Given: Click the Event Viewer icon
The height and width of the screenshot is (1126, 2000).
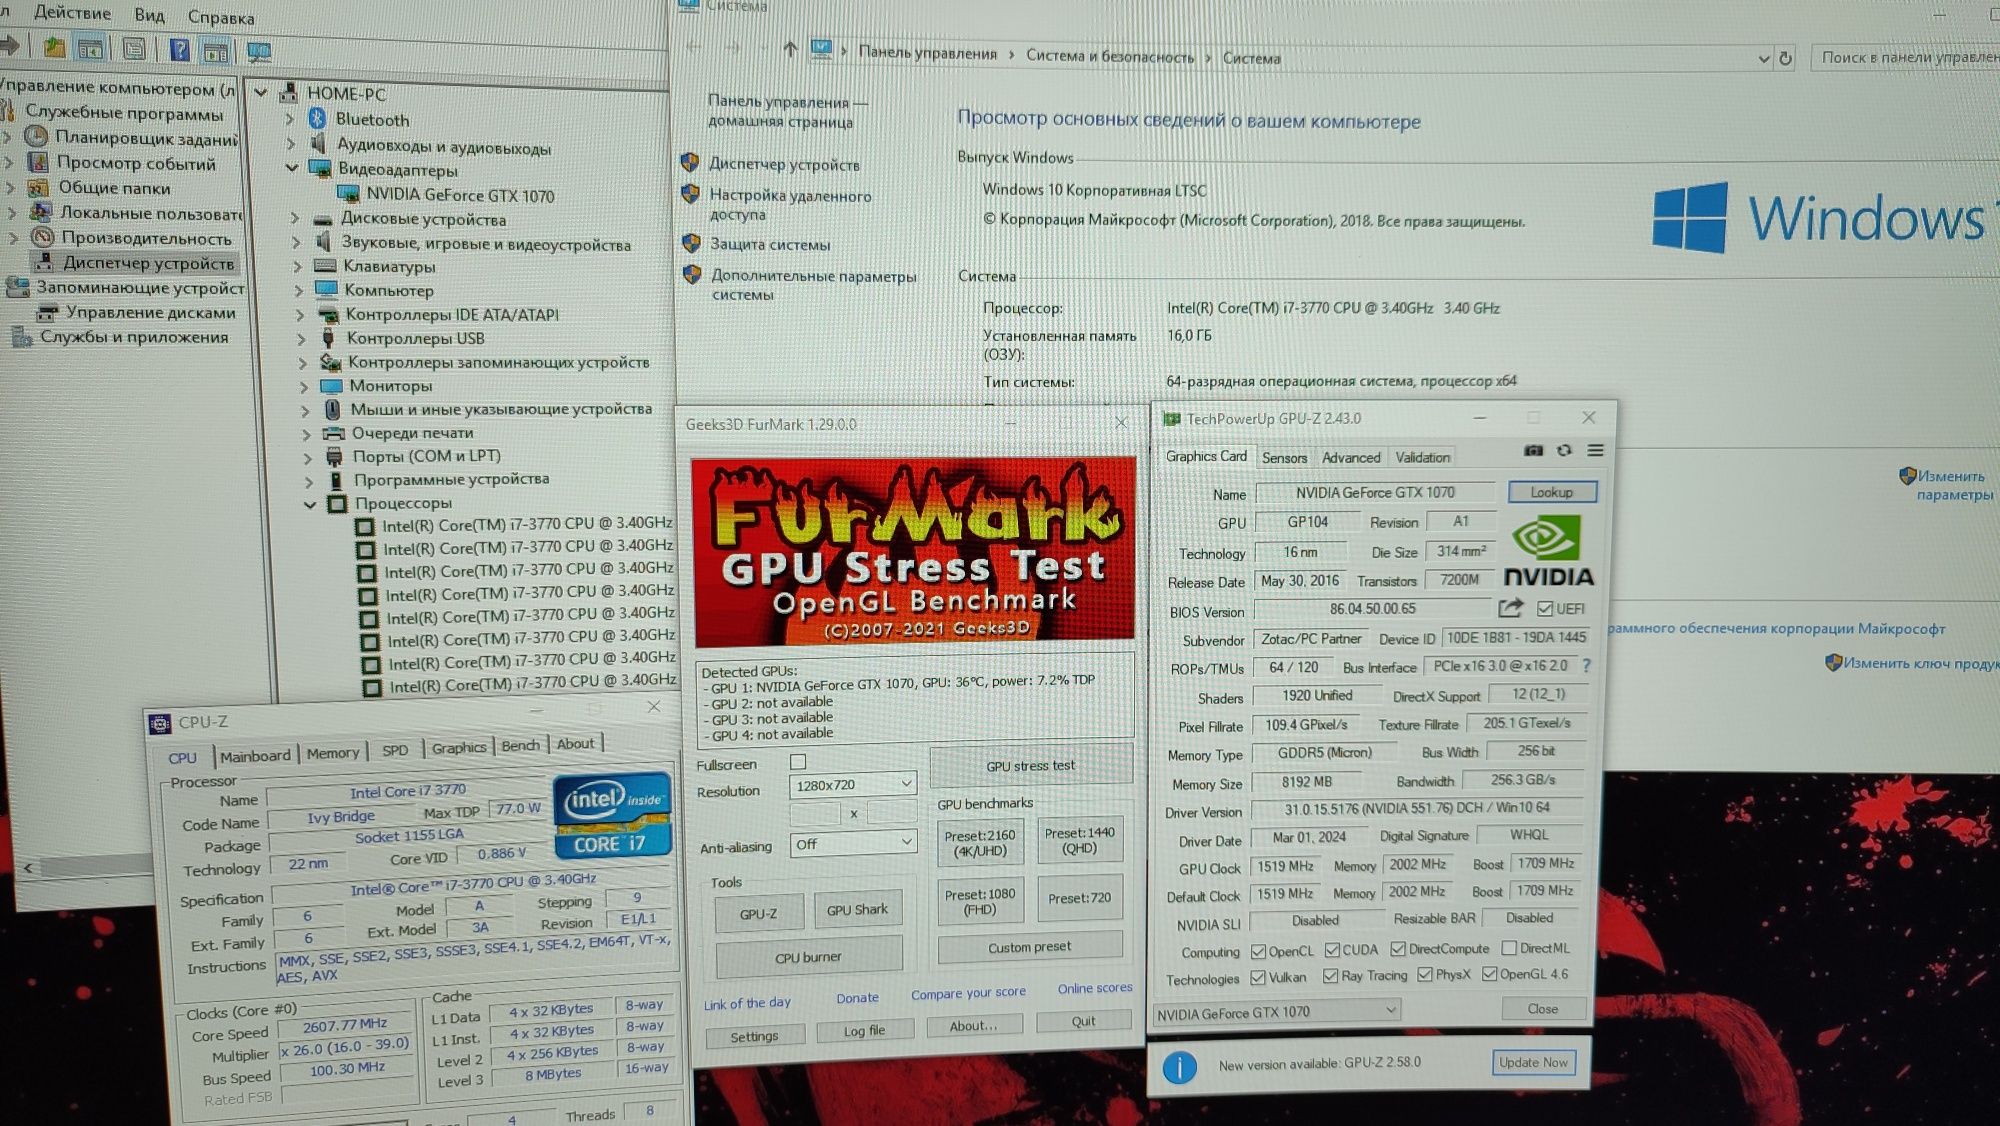Looking at the screenshot, I should pos(38,162).
